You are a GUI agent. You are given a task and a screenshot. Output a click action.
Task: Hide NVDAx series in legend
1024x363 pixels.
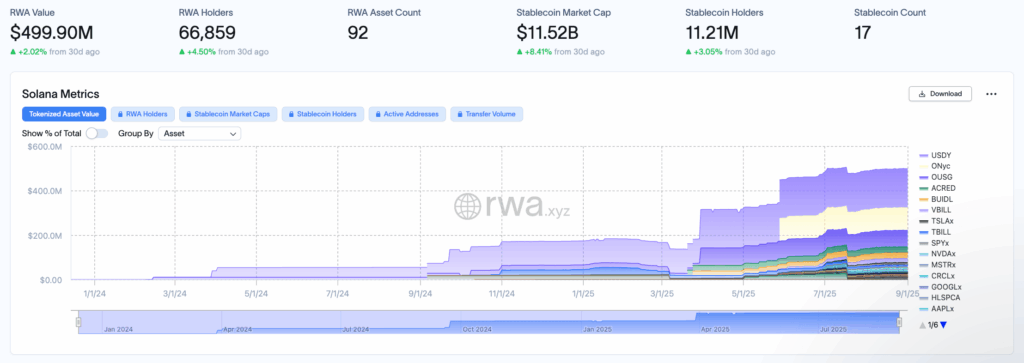pos(938,254)
